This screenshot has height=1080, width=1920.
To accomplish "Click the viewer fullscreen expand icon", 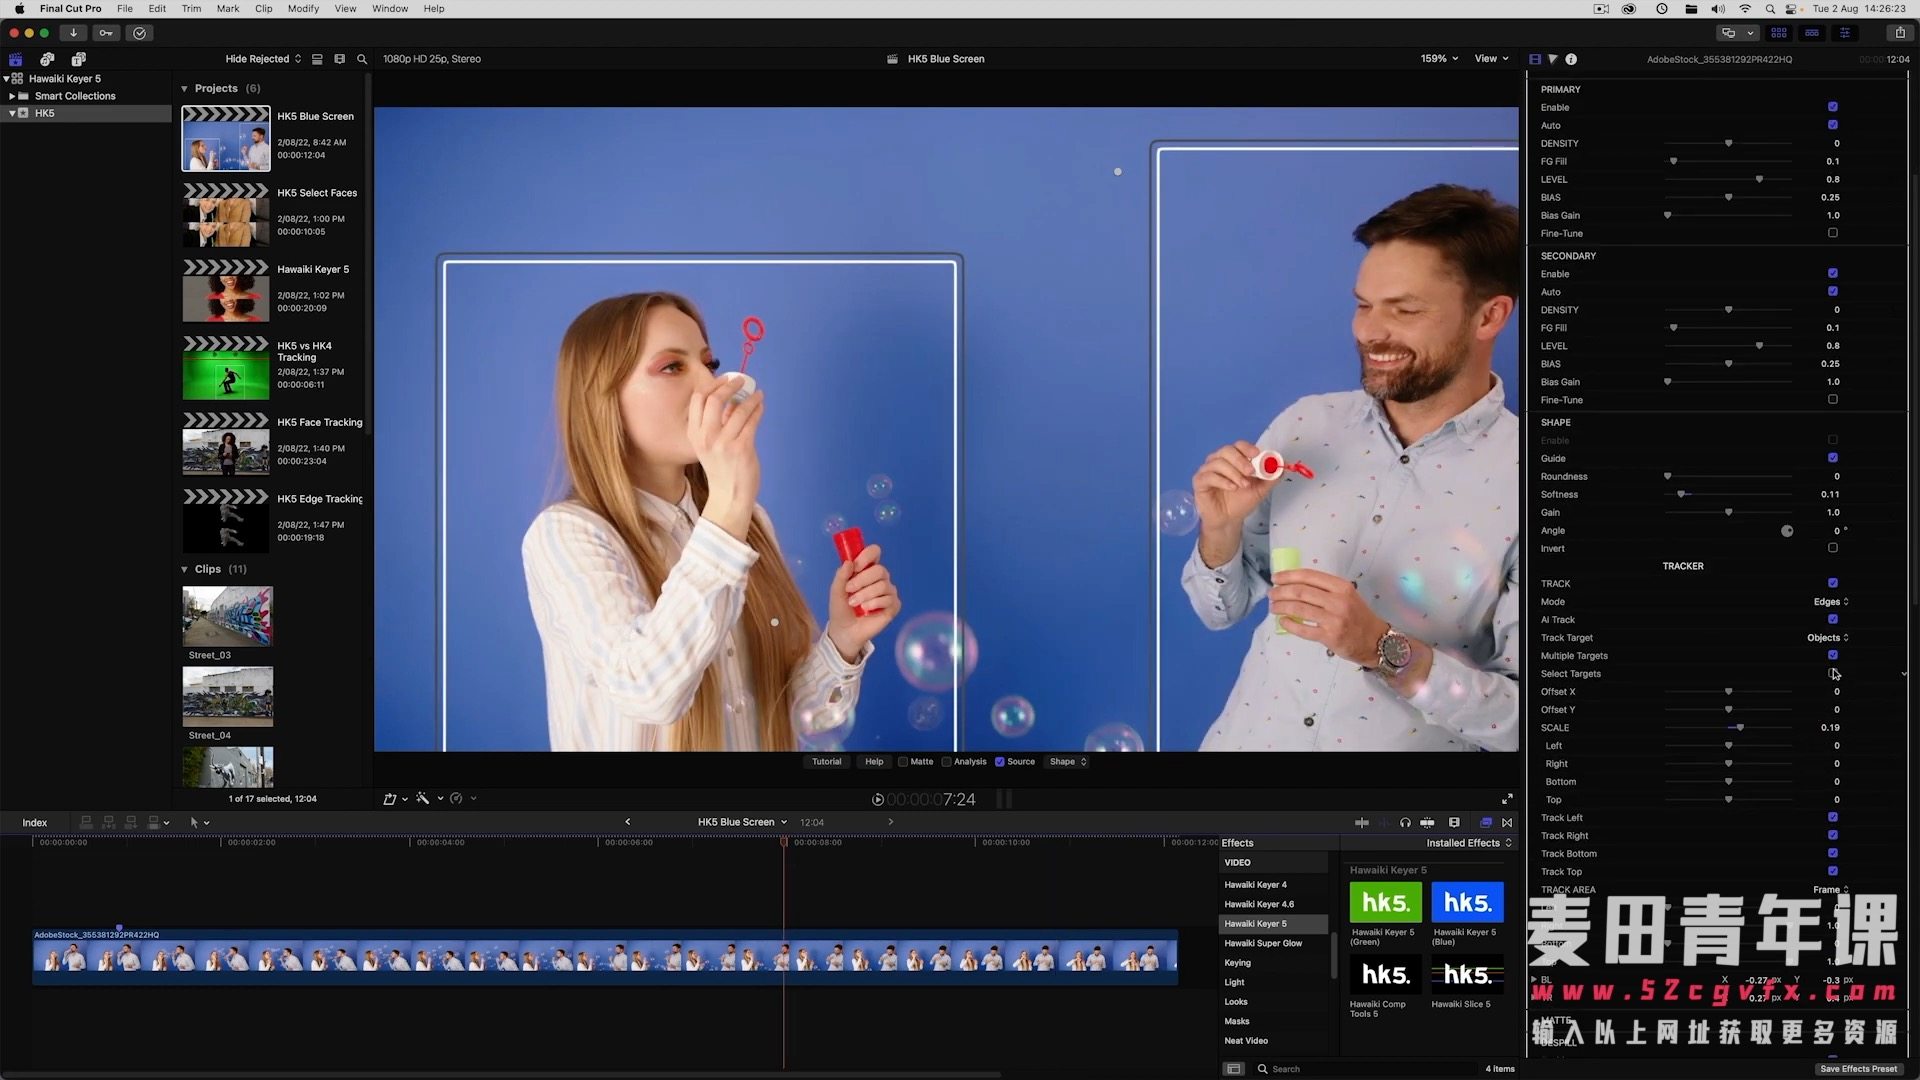I will coord(1507,799).
